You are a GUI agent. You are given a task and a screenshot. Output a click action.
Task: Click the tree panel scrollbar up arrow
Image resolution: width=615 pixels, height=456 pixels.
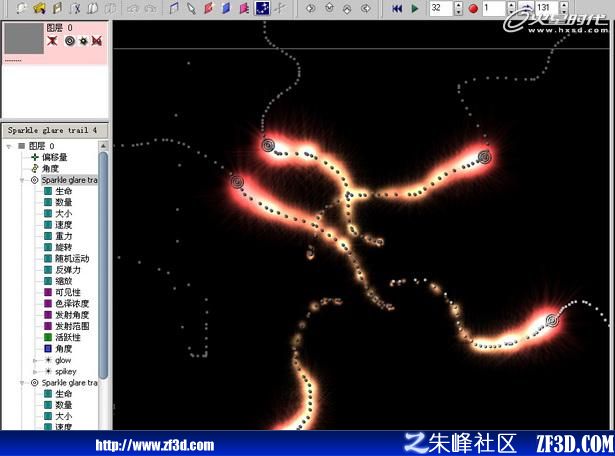coord(104,146)
